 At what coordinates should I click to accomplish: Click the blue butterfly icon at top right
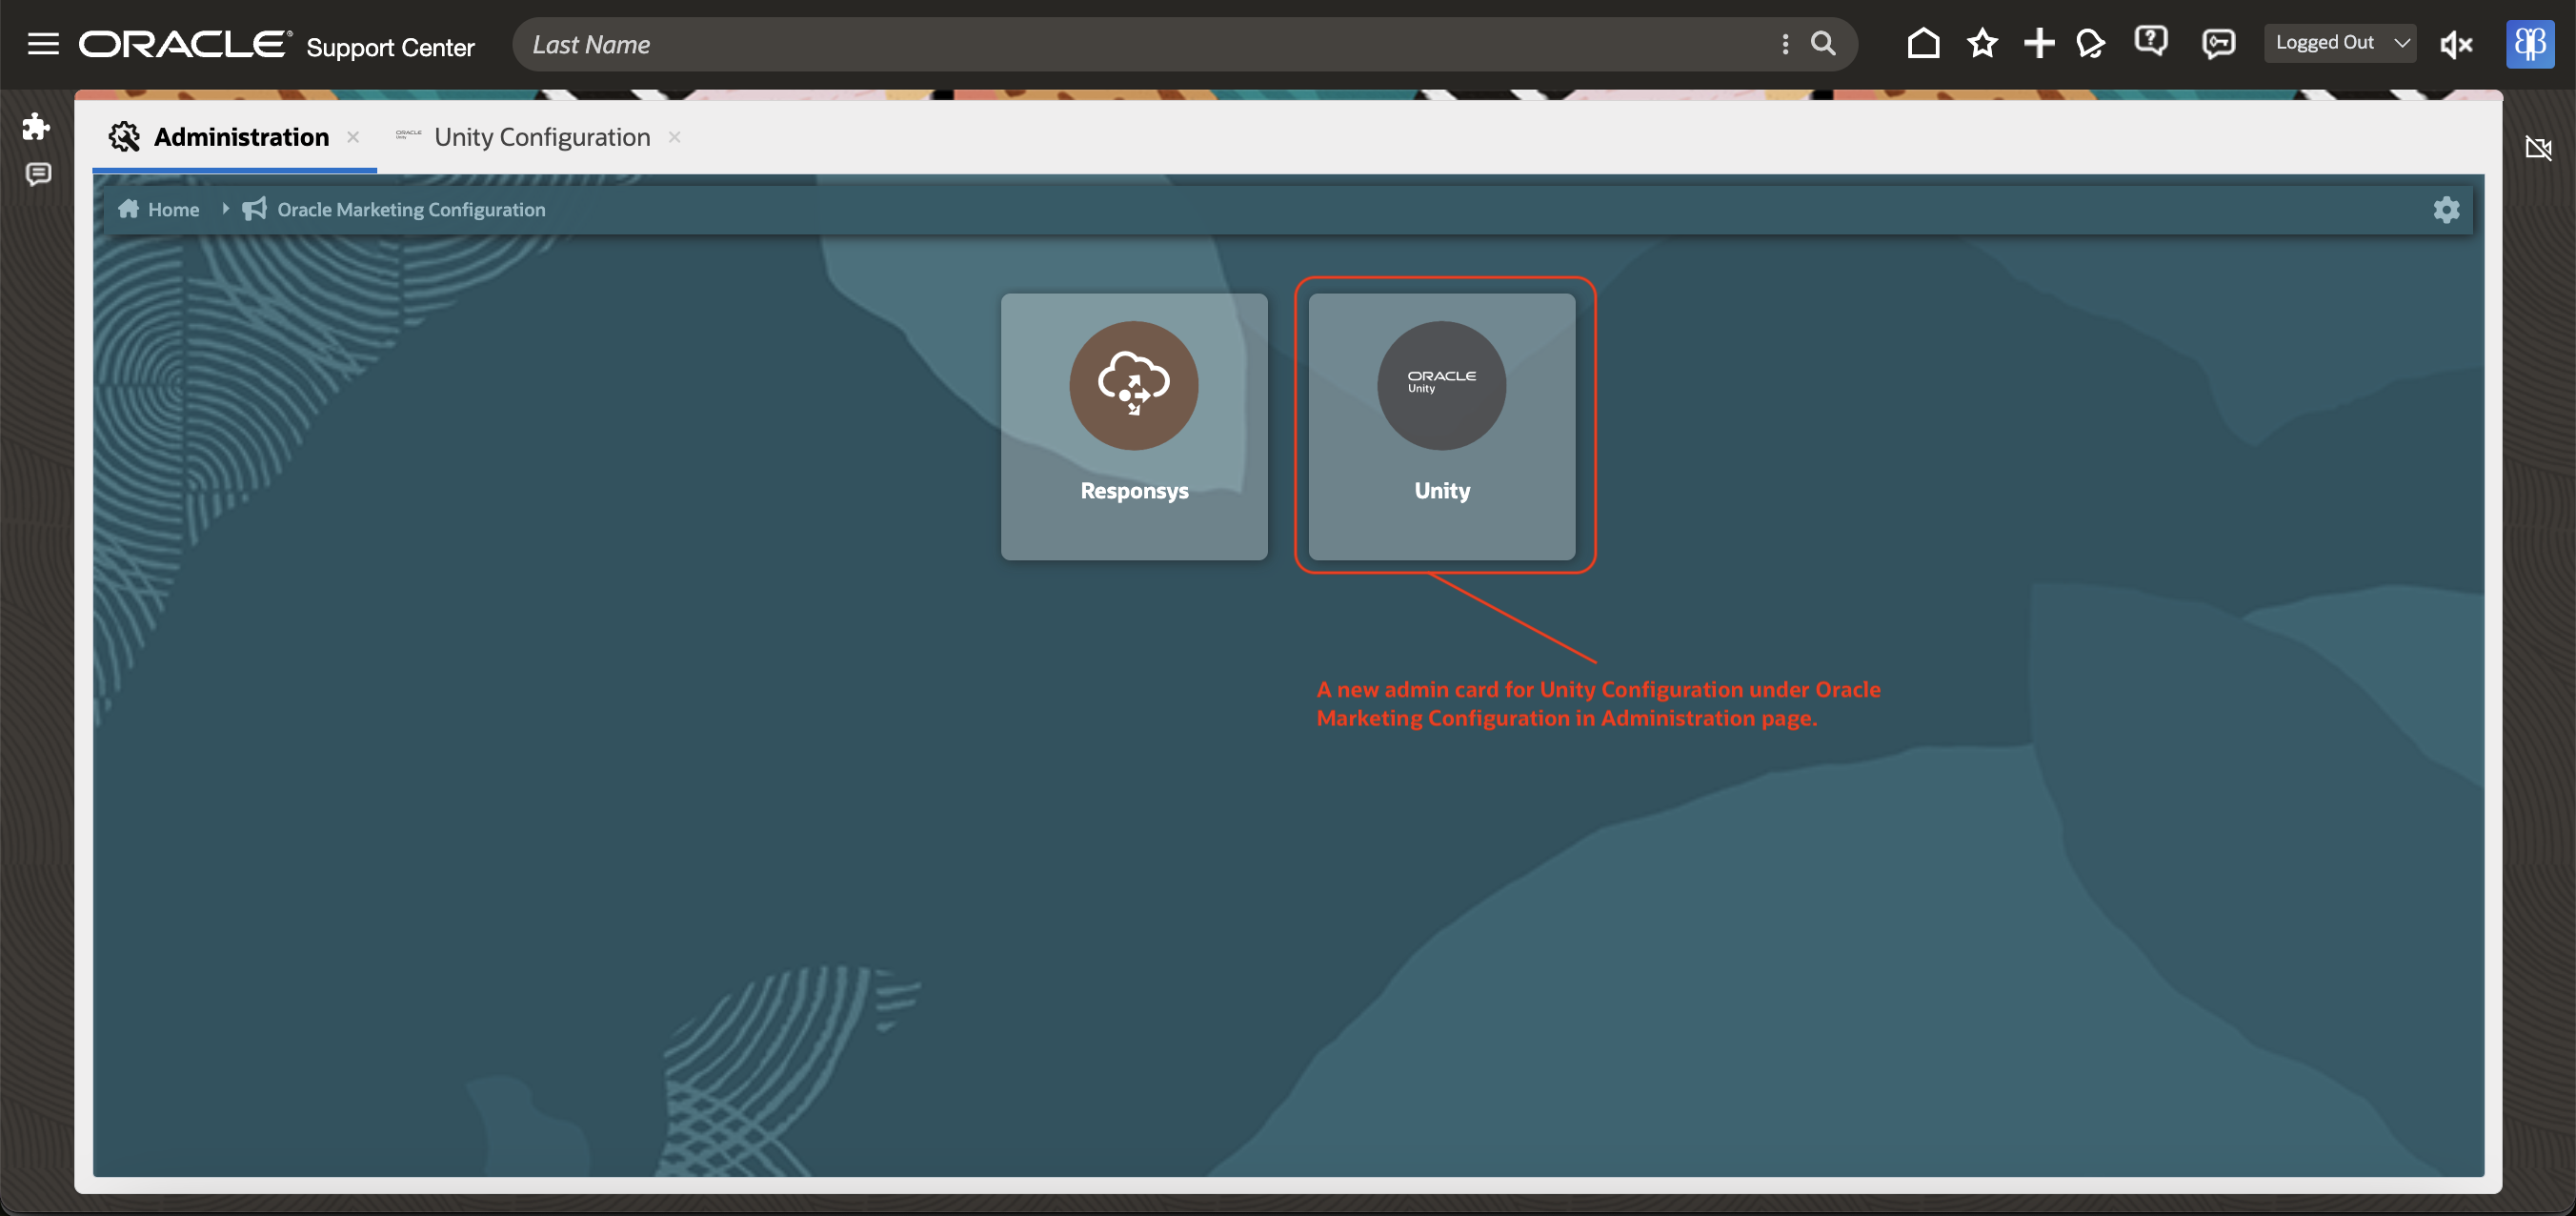2531,44
